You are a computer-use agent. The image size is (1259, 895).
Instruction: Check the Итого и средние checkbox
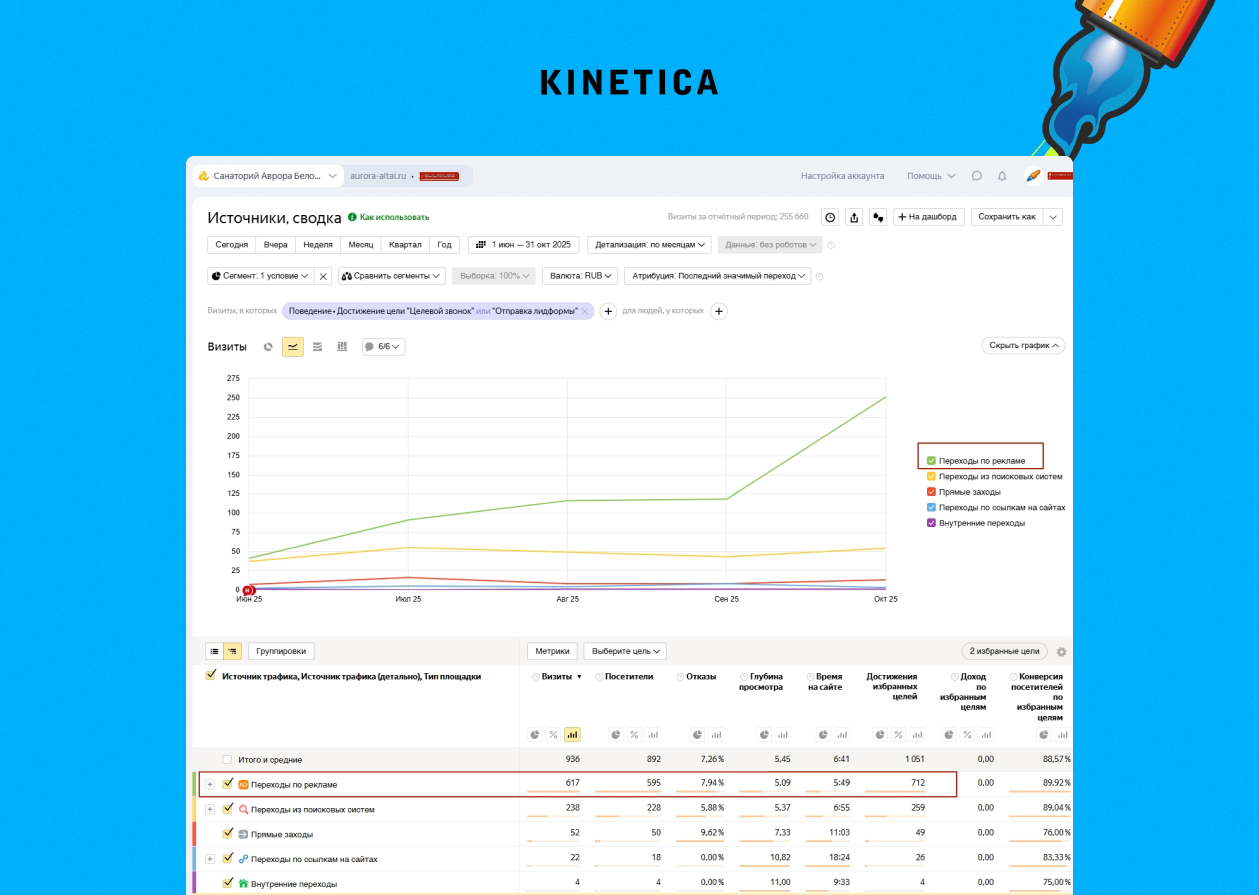[x=228, y=760]
